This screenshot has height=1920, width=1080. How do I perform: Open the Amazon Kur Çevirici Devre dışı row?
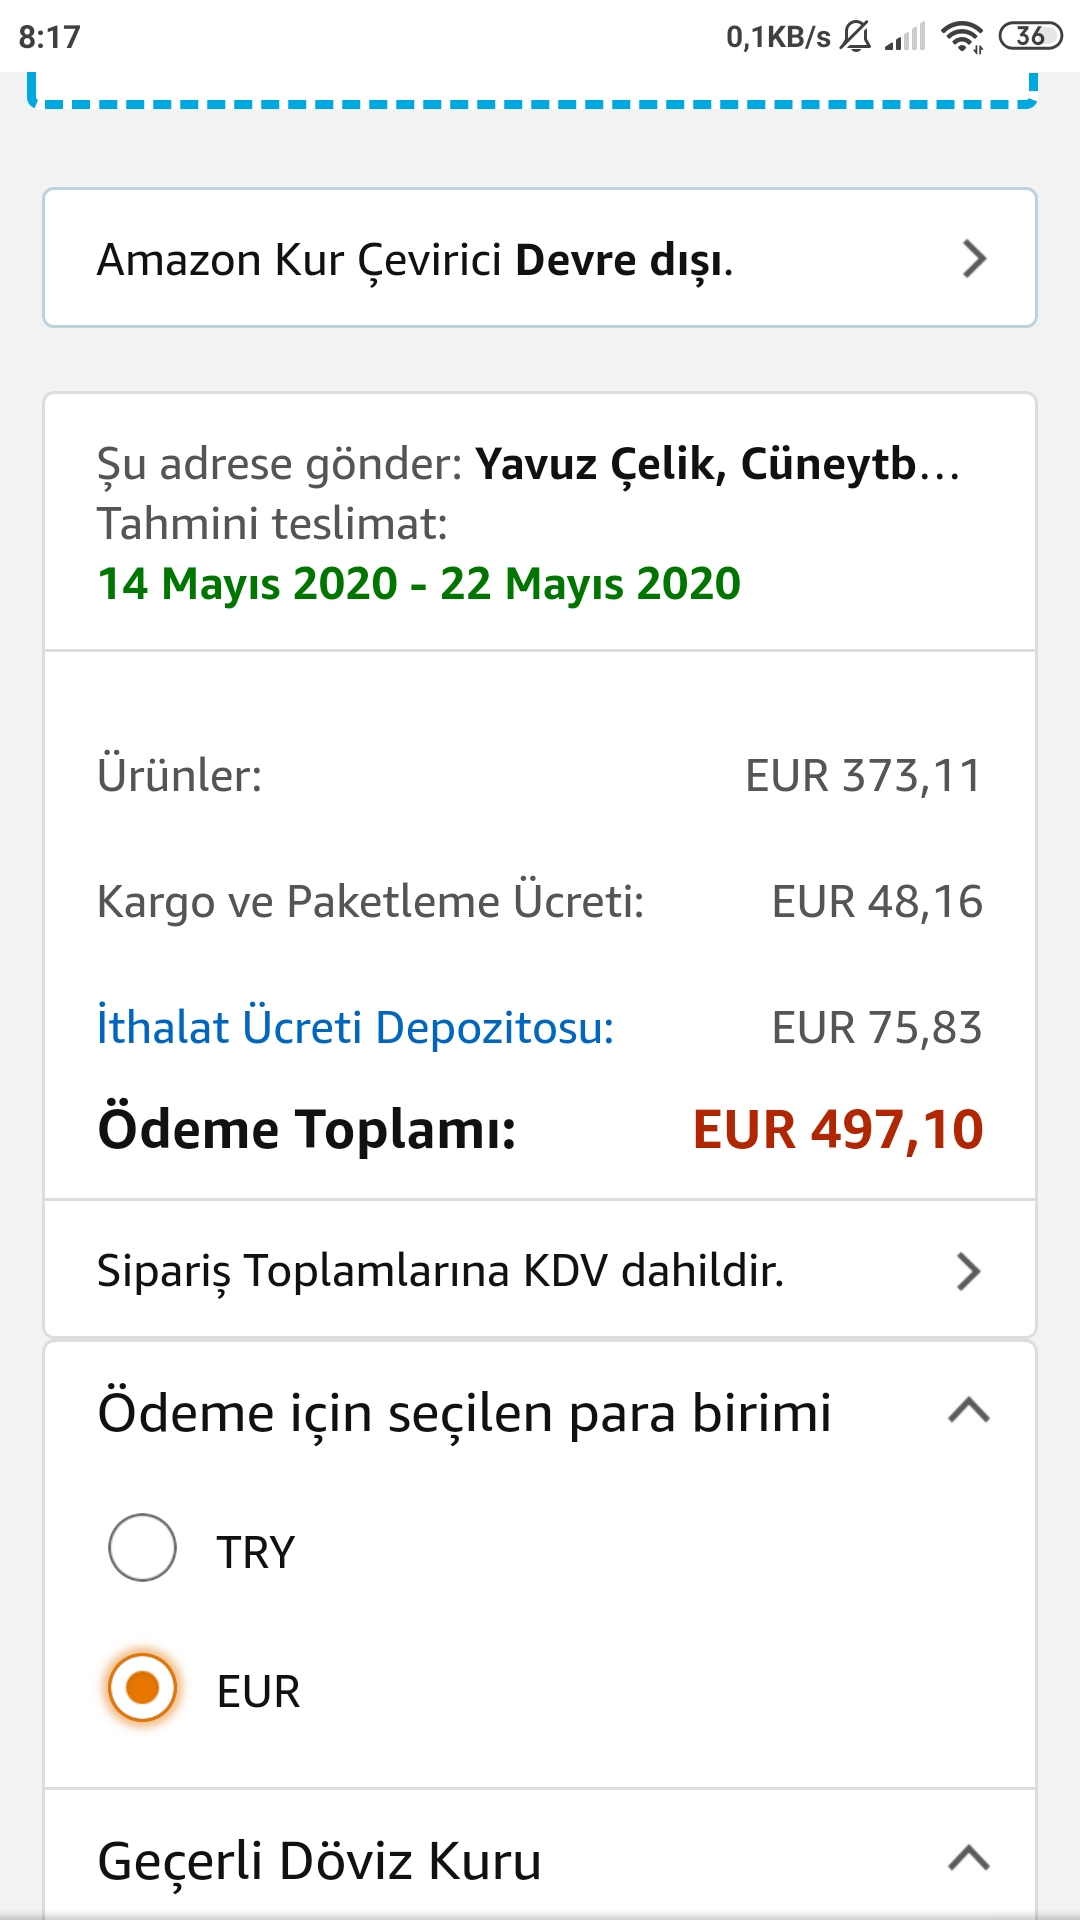point(540,258)
